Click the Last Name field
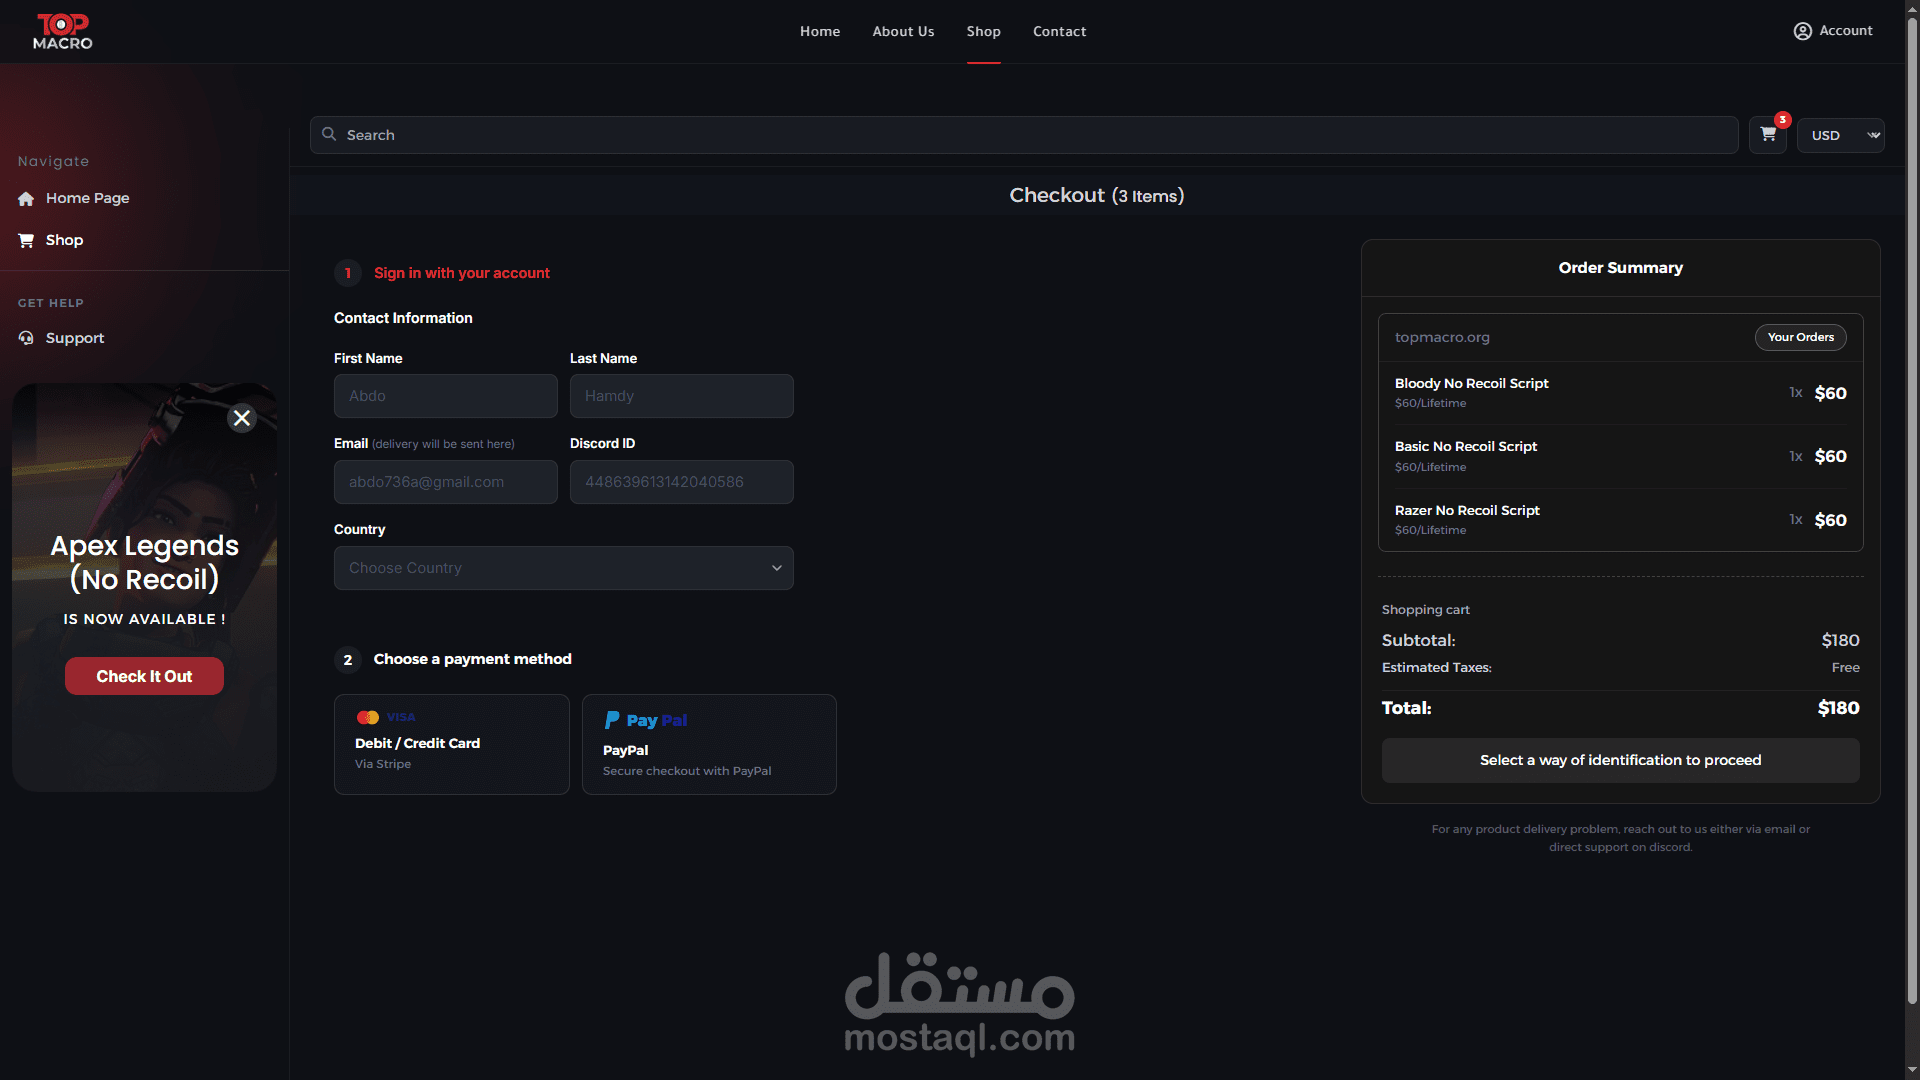This screenshot has width=1920, height=1080. tap(682, 396)
